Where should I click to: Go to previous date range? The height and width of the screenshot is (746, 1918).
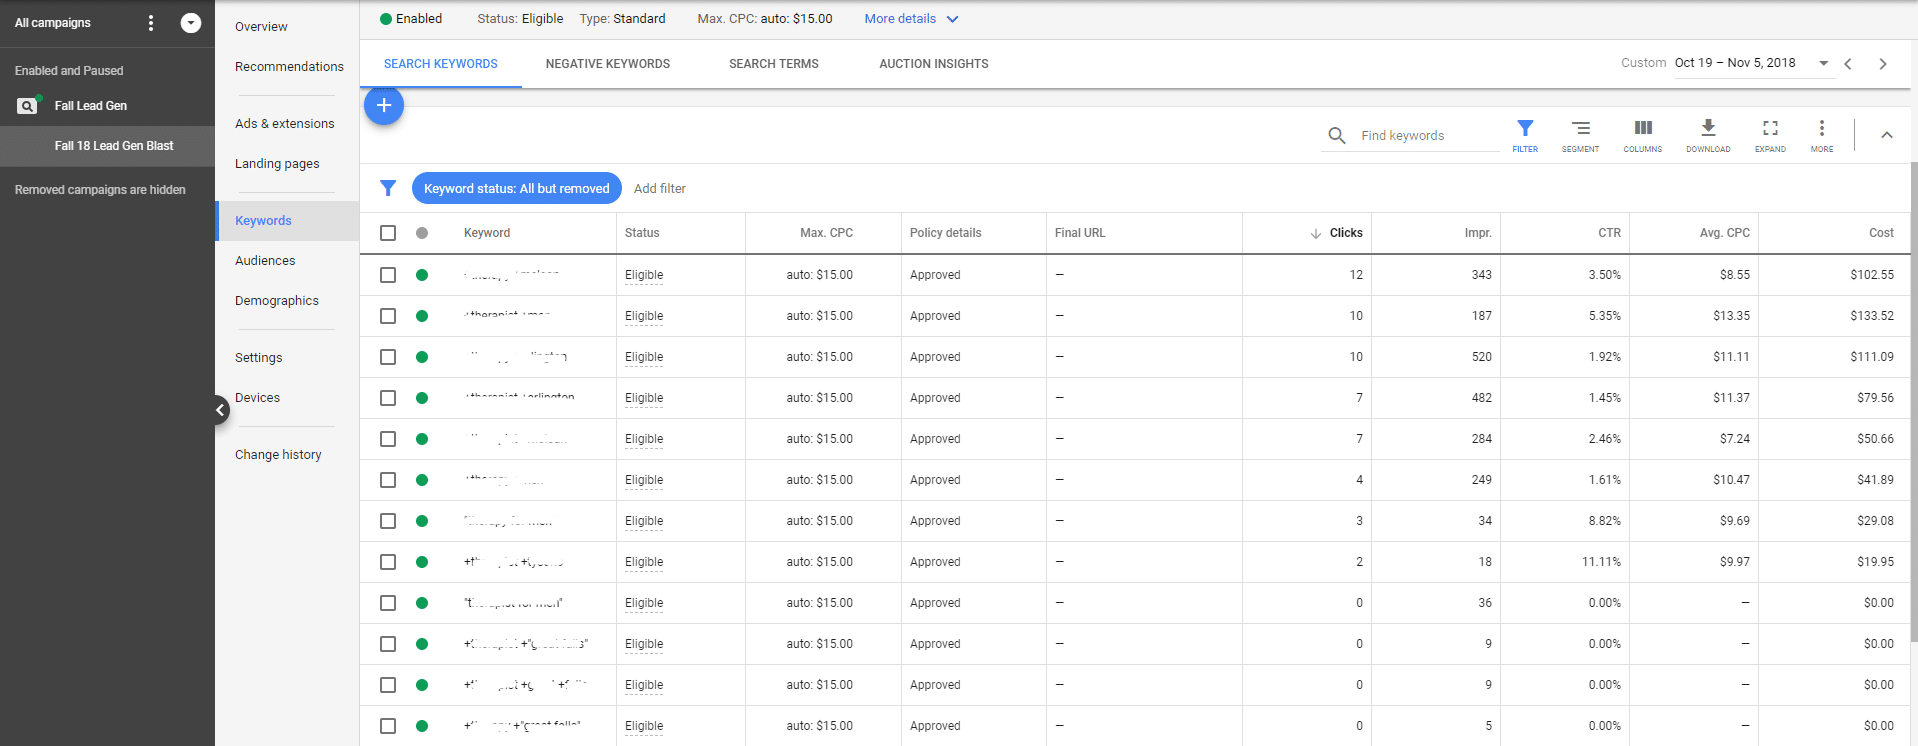(x=1848, y=64)
